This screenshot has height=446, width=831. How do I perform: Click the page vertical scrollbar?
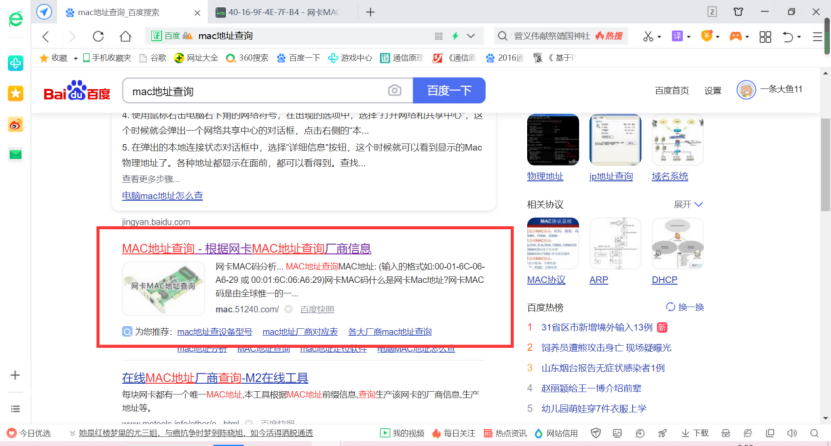pos(825,165)
